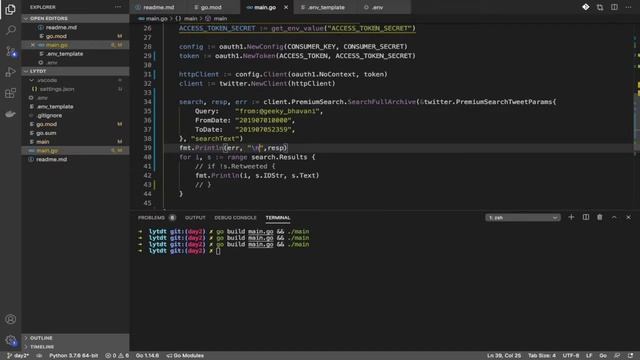This screenshot has width=640, height=360.
Task: Collapse the .vscode folder
Action: (x=47, y=80)
